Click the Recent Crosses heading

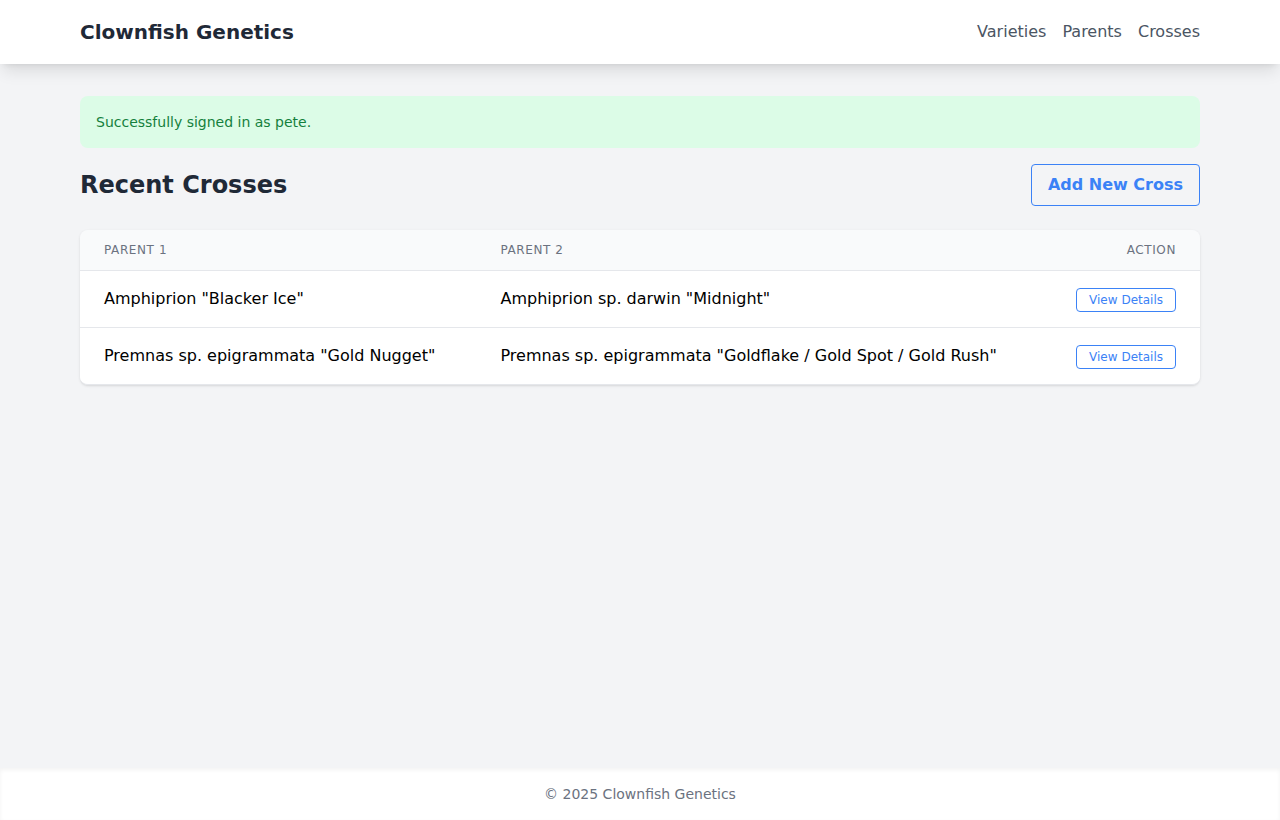[x=183, y=185]
